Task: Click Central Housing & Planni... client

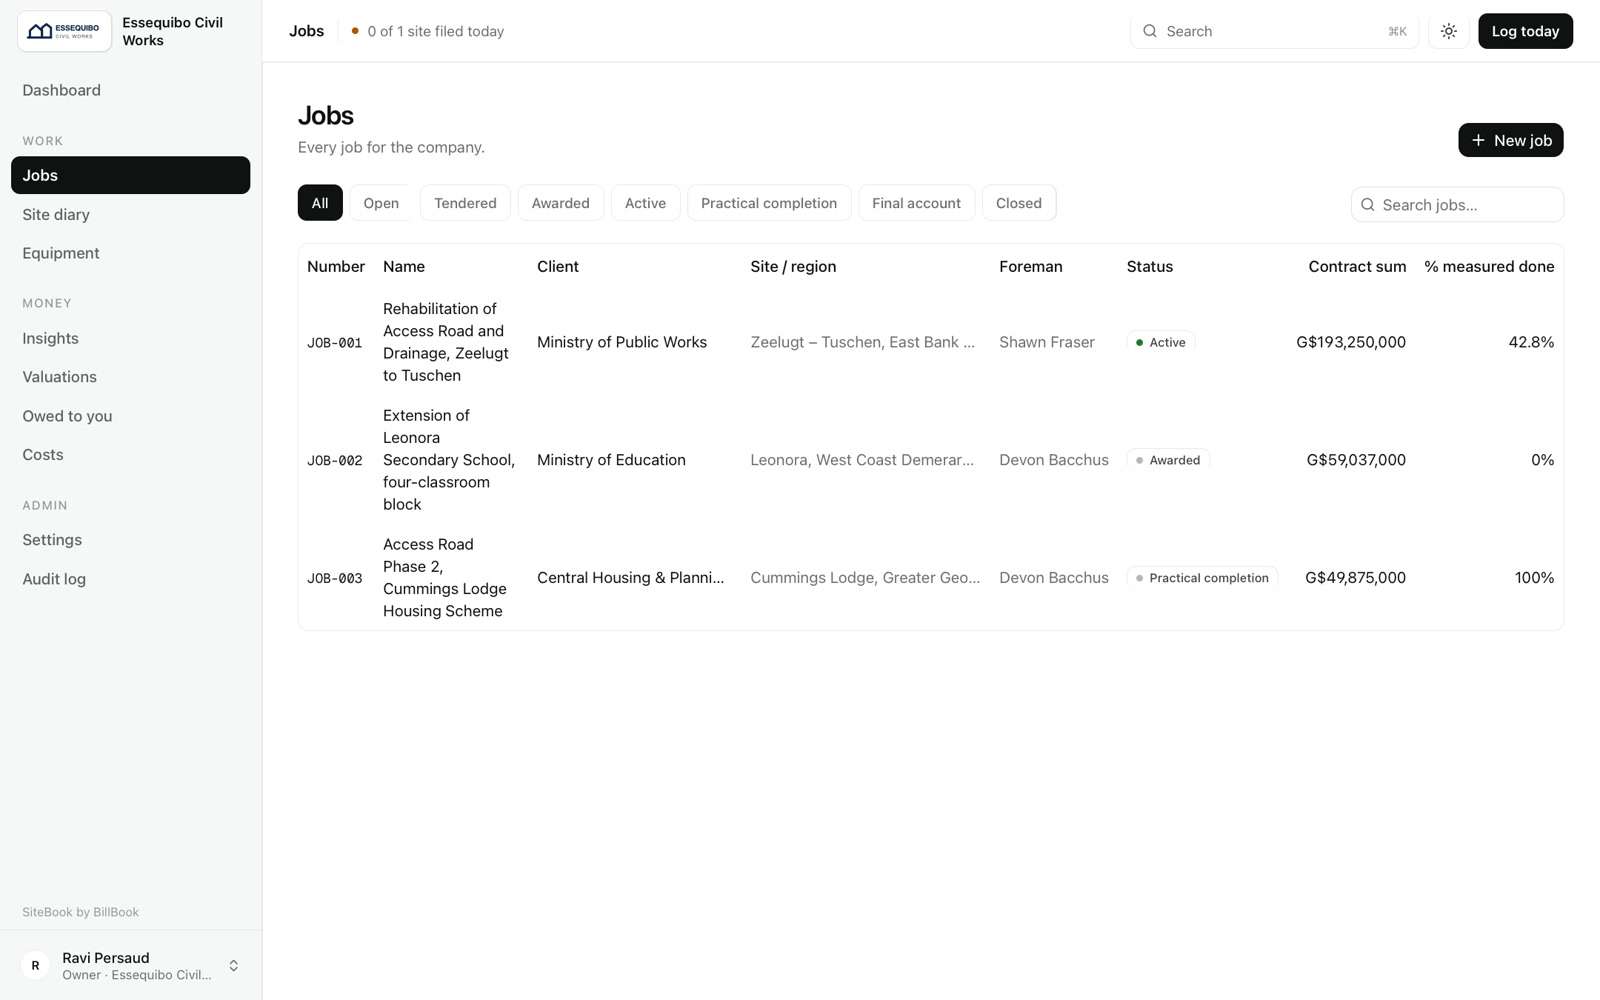Action: point(630,578)
